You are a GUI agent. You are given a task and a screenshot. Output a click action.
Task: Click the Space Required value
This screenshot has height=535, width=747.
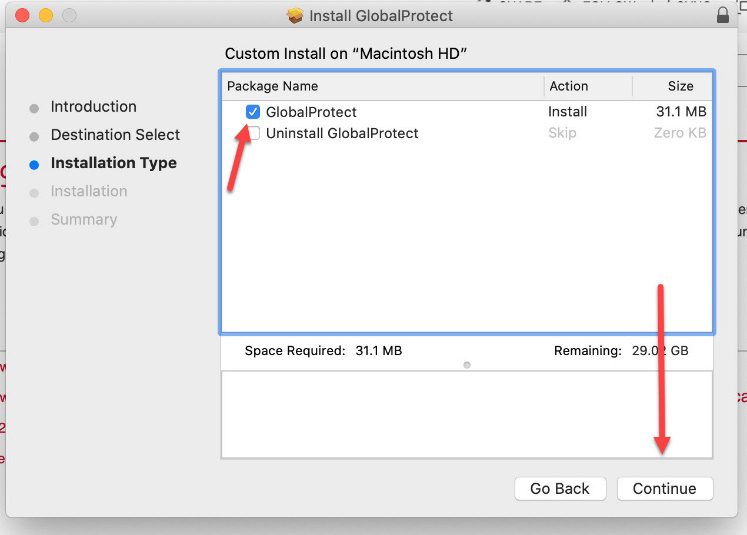point(379,351)
